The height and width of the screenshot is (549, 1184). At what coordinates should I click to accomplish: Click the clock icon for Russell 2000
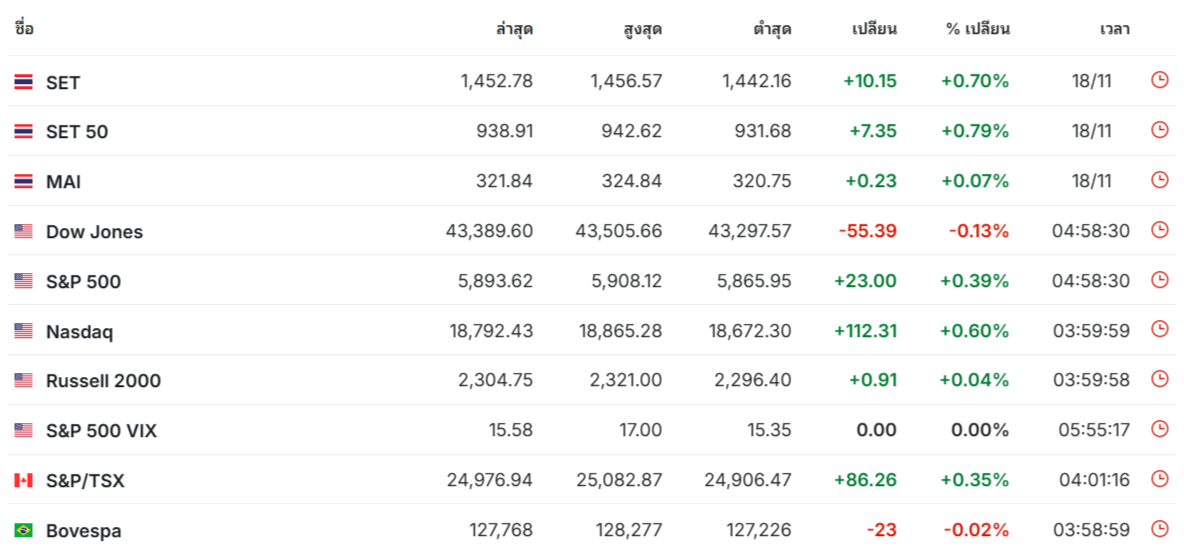tap(1159, 379)
